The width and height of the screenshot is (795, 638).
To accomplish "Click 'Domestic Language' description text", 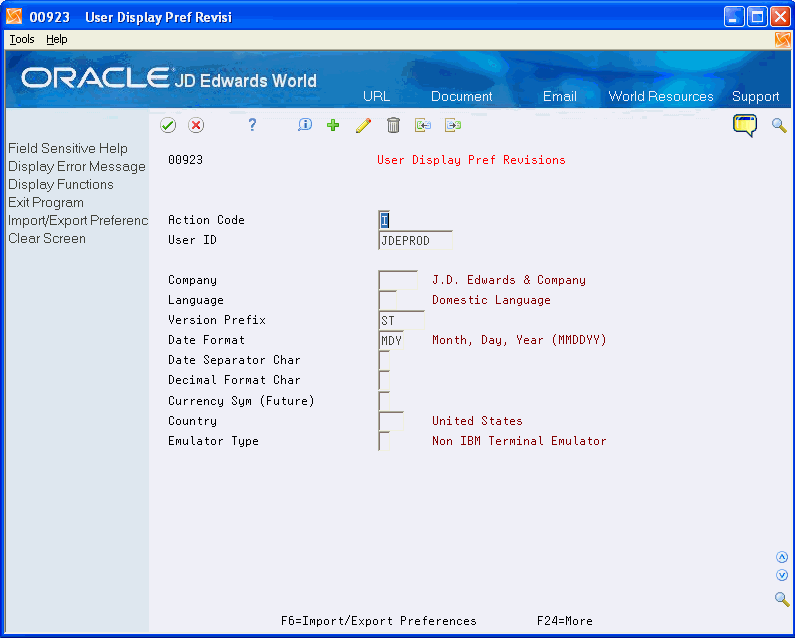I will tap(491, 300).
